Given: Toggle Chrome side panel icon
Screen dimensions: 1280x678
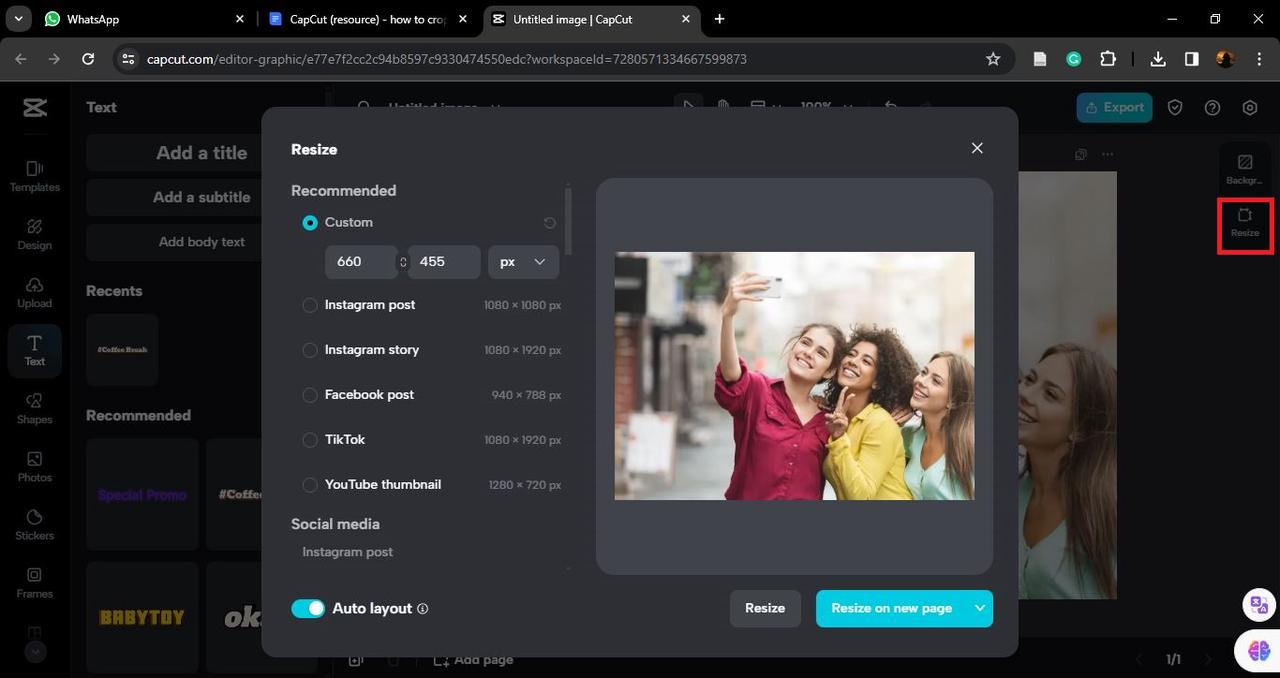Looking at the screenshot, I should pos(1192,59).
